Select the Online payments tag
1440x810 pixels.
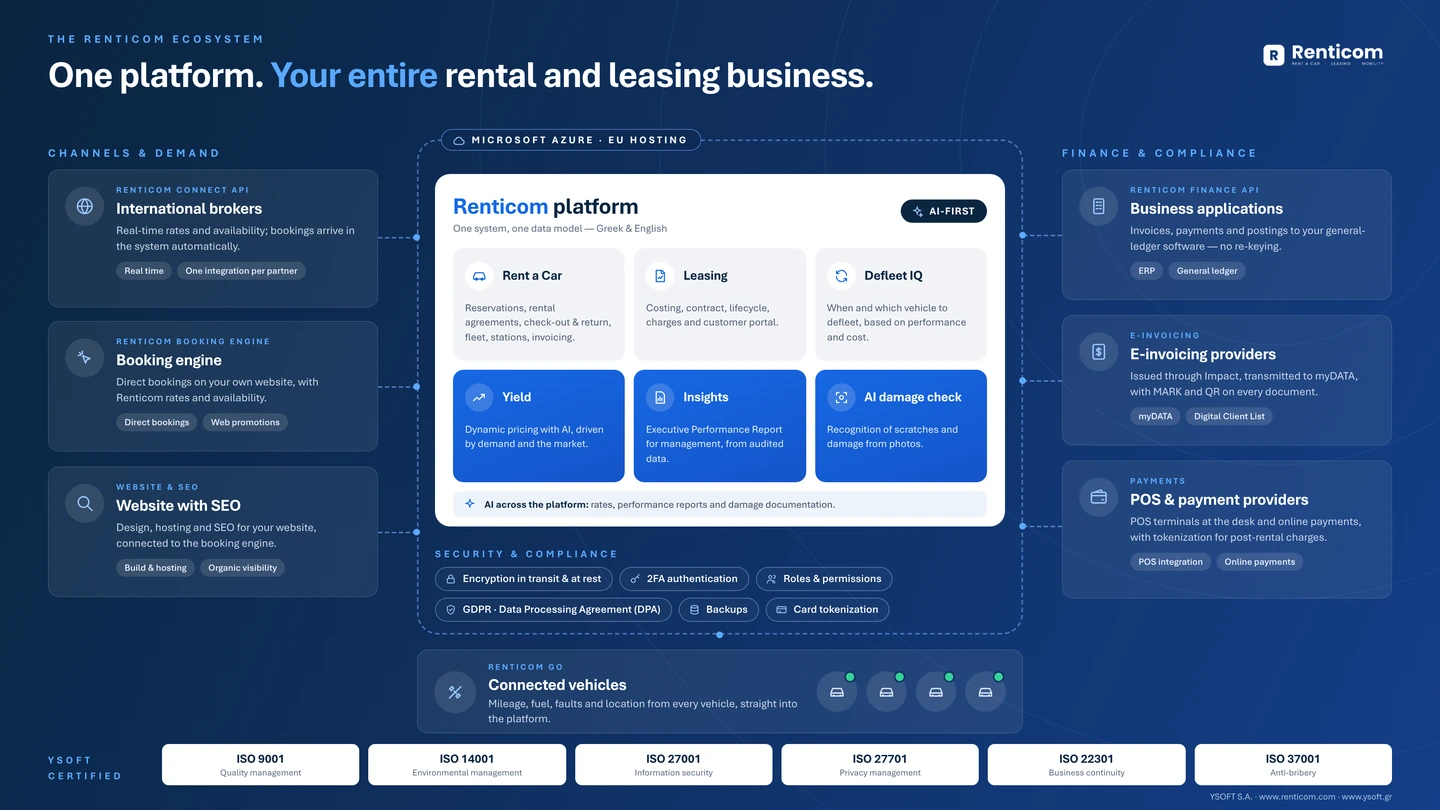coord(1260,562)
